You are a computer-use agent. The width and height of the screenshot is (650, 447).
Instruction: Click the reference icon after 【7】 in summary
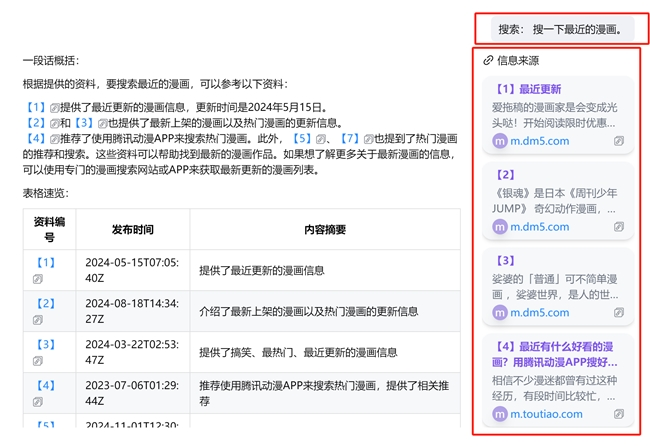click(367, 138)
